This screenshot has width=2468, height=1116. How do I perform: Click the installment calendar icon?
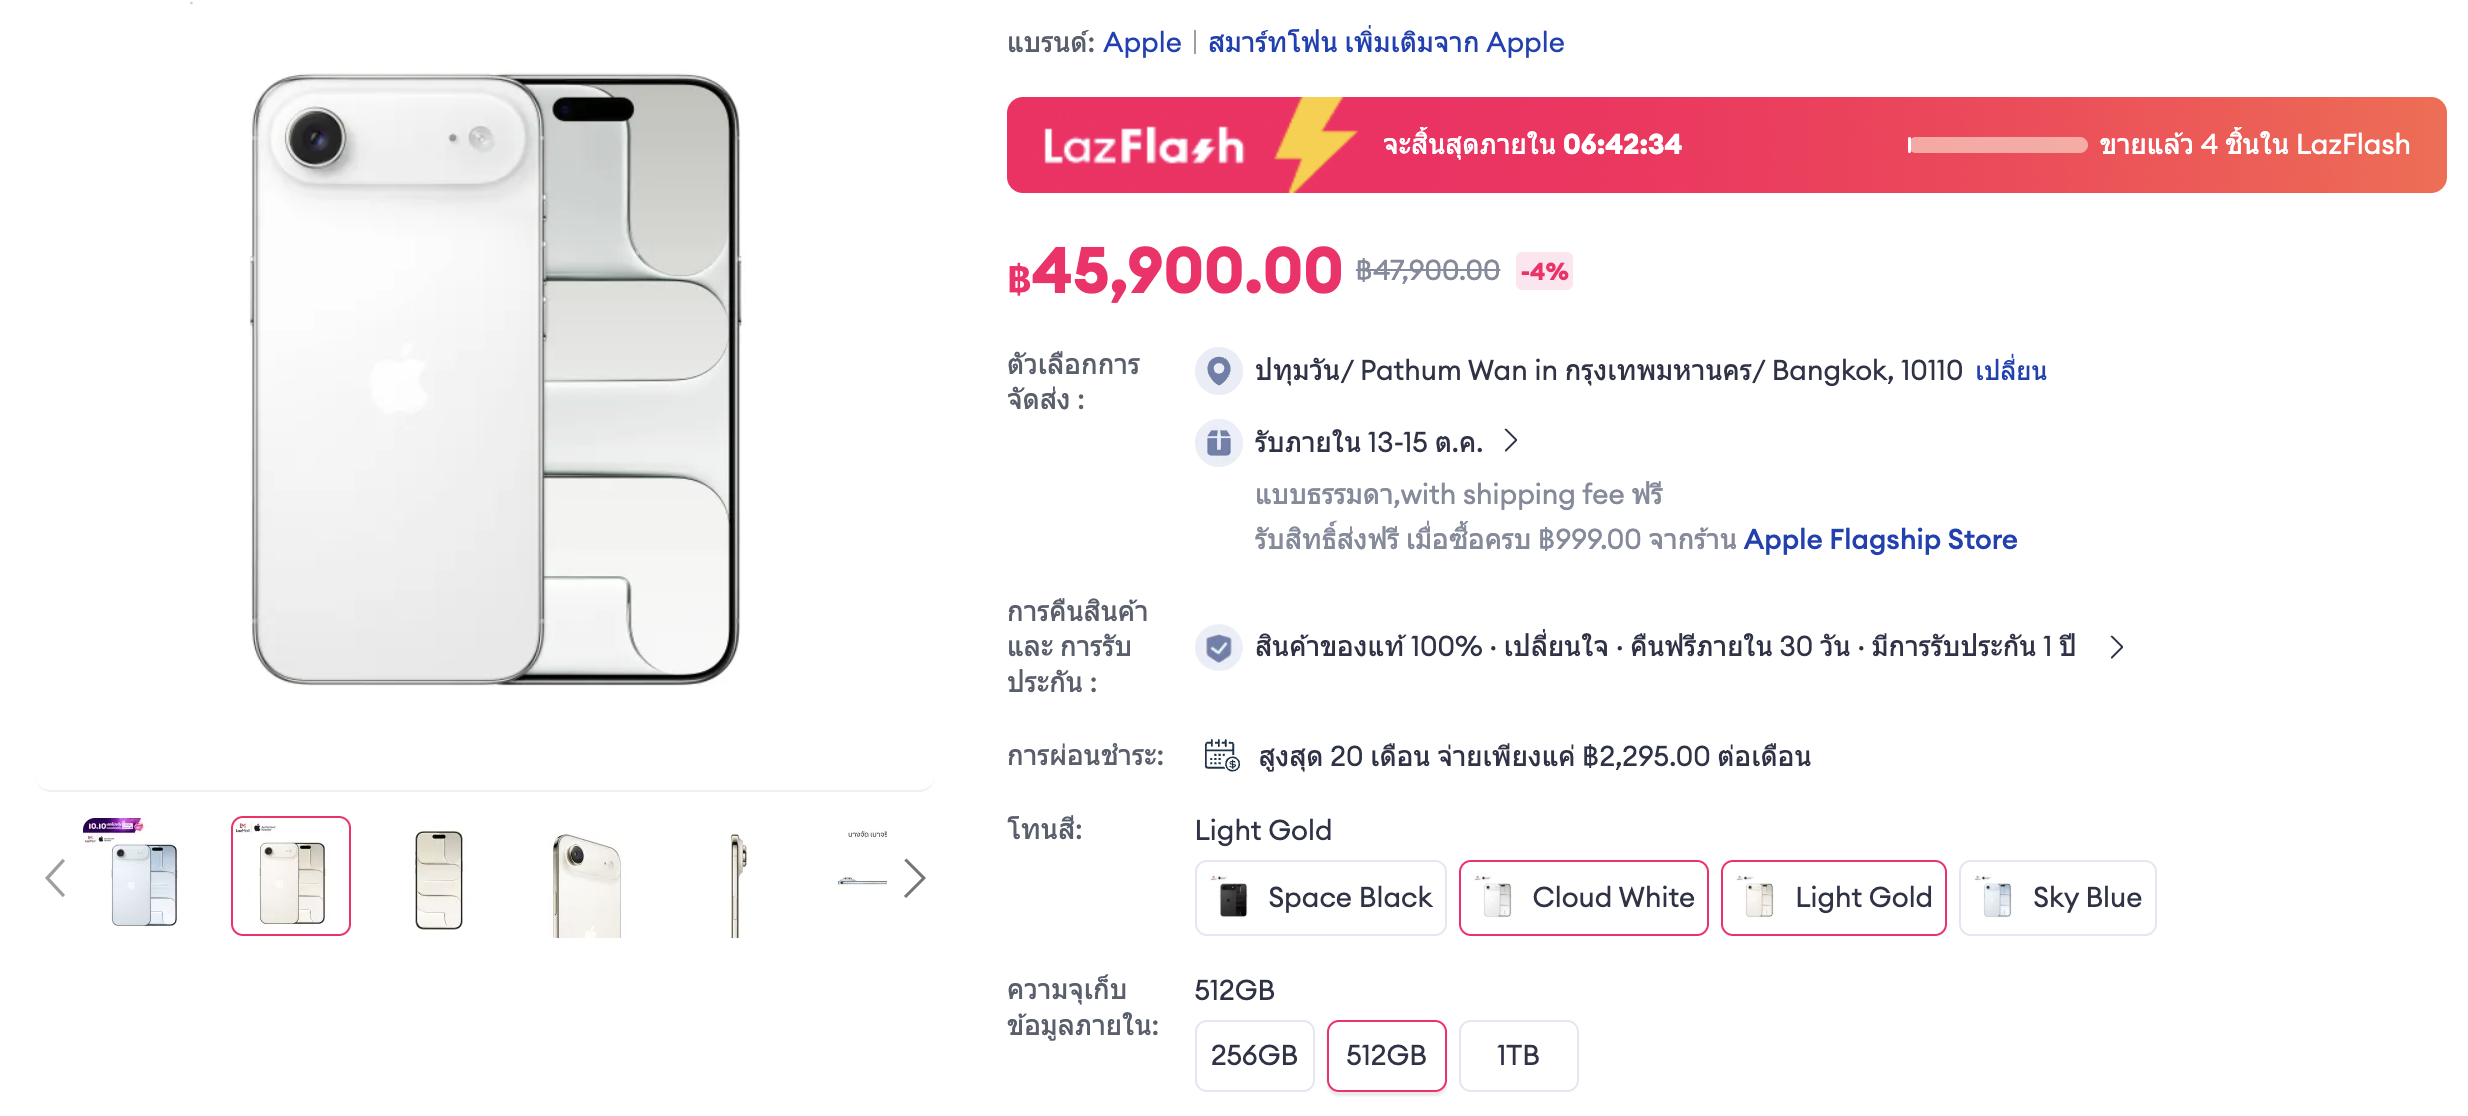[1221, 756]
